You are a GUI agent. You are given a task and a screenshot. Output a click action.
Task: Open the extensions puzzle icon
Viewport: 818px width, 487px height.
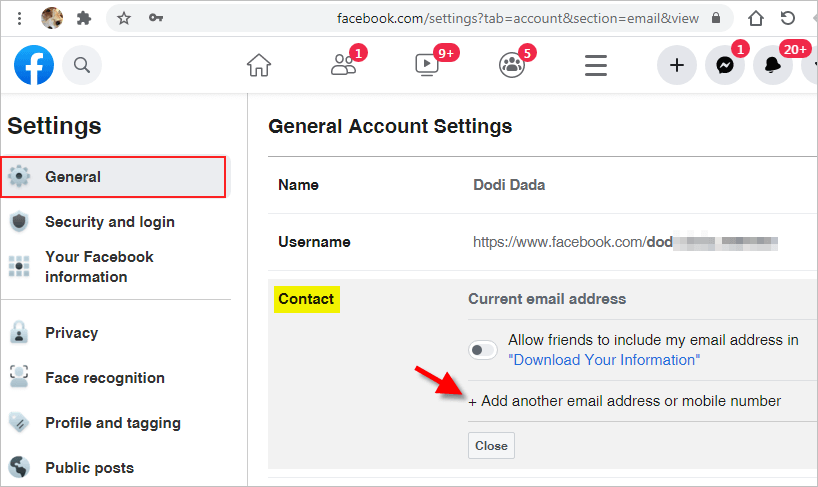click(x=83, y=19)
